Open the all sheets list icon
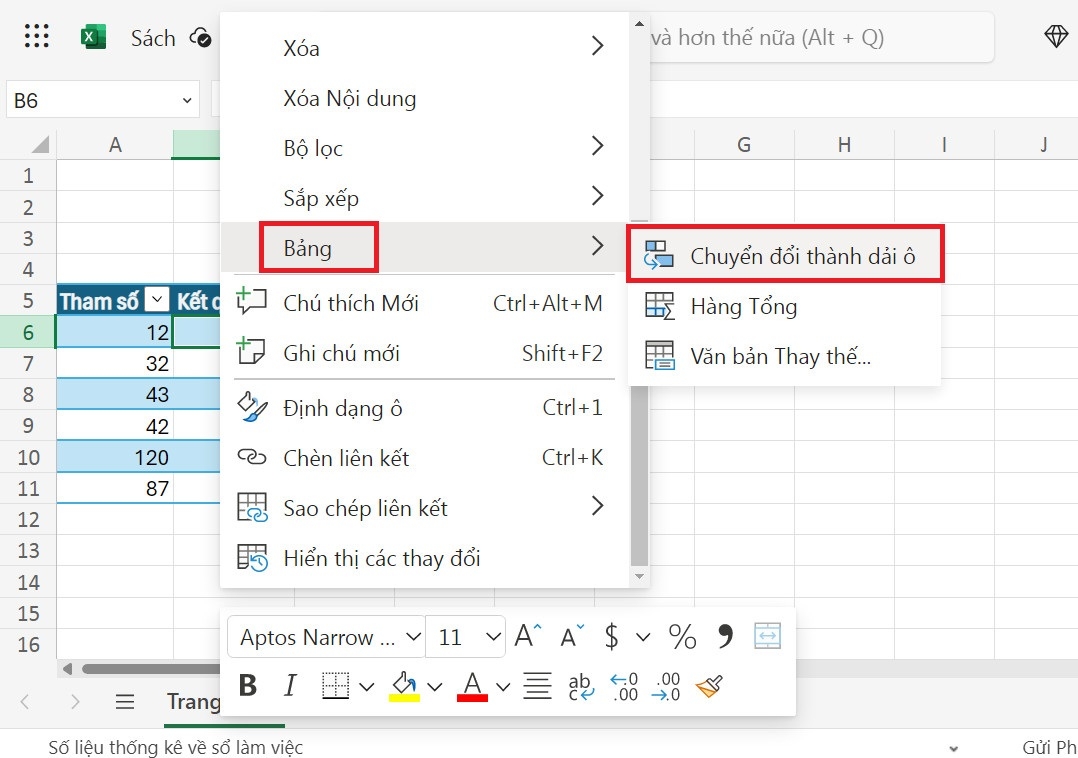 tap(124, 702)
